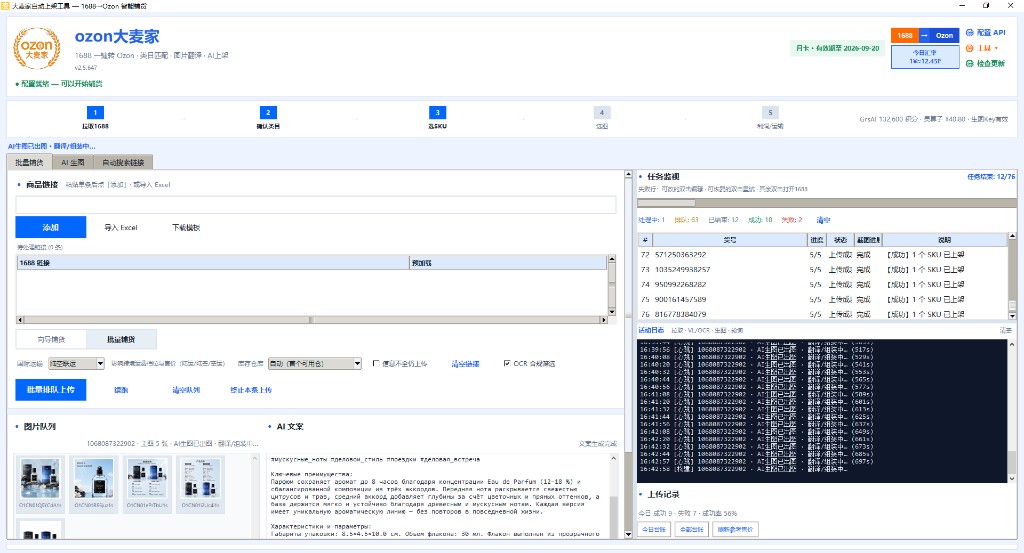Select task row 76 with 816778384079
The height and width of the screenshot is (553, 1024).
click(823, 314)
